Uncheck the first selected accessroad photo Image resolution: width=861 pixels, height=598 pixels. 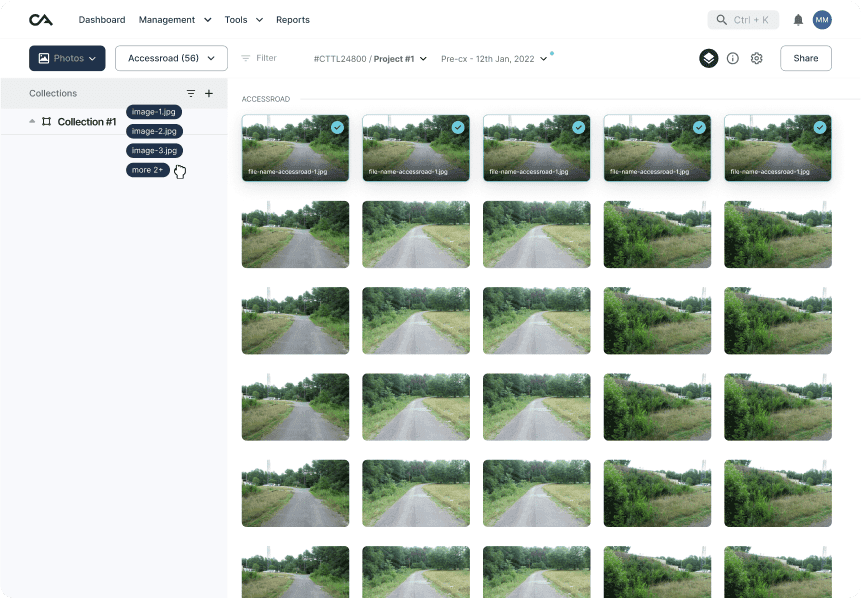[337, 128]
